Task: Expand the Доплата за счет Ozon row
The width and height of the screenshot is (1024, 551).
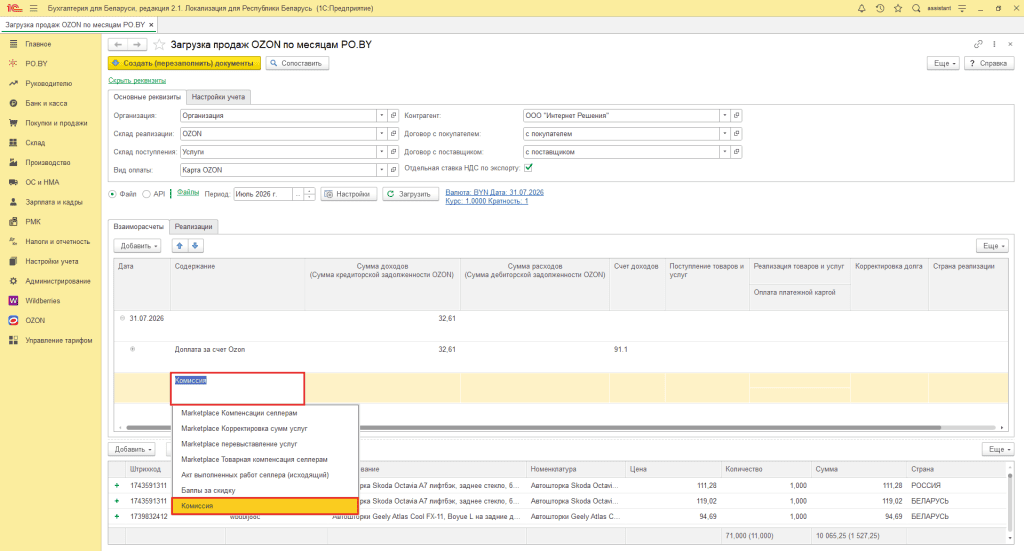Action: (x=133, y=349)
